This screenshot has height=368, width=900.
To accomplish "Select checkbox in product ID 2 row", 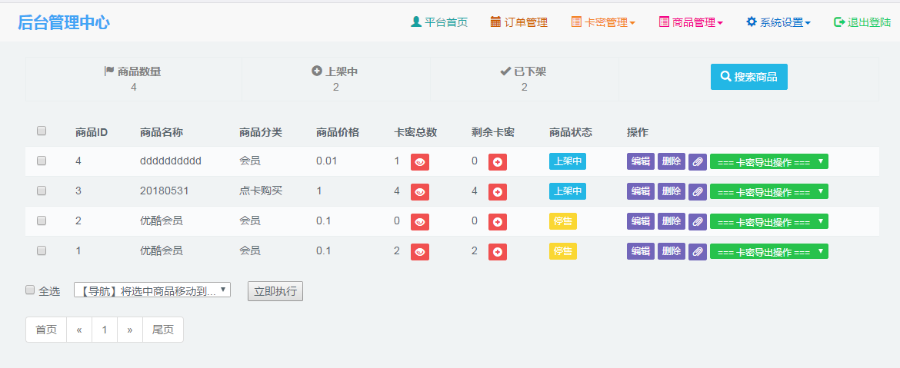I will pos(41,221).
